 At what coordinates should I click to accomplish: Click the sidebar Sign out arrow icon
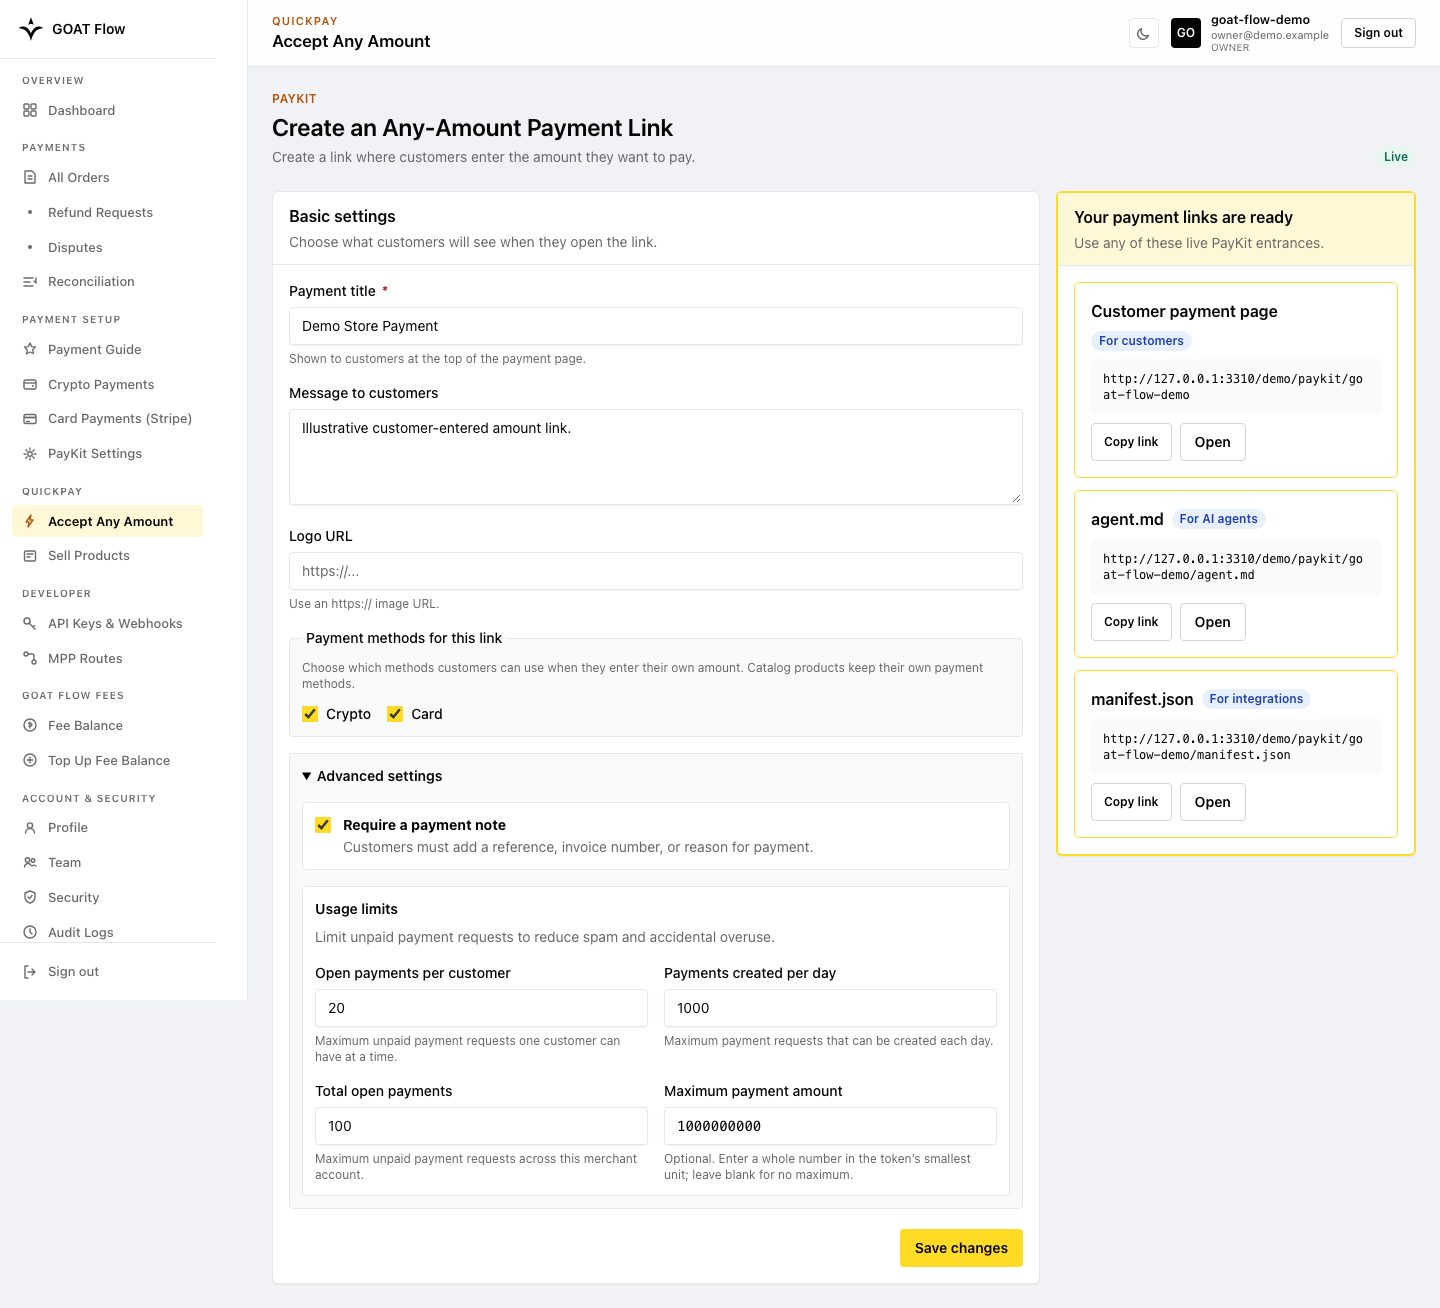(30, 971)
